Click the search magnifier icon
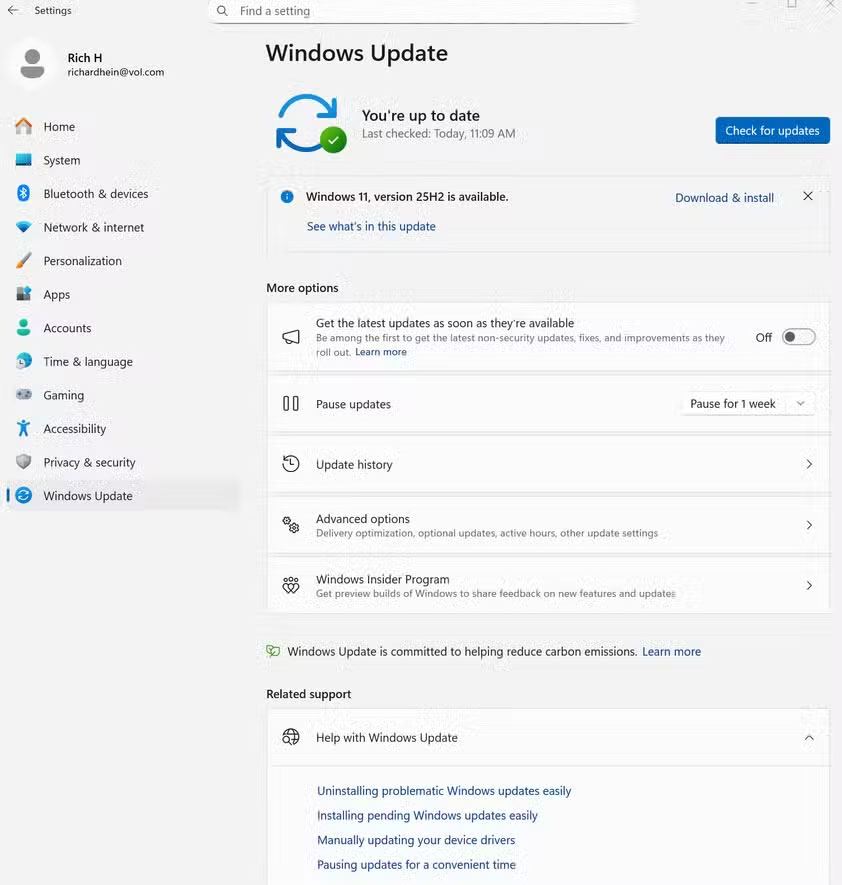Screen dimensions: 842x885 pyautogui.click(x=222, y=11)
